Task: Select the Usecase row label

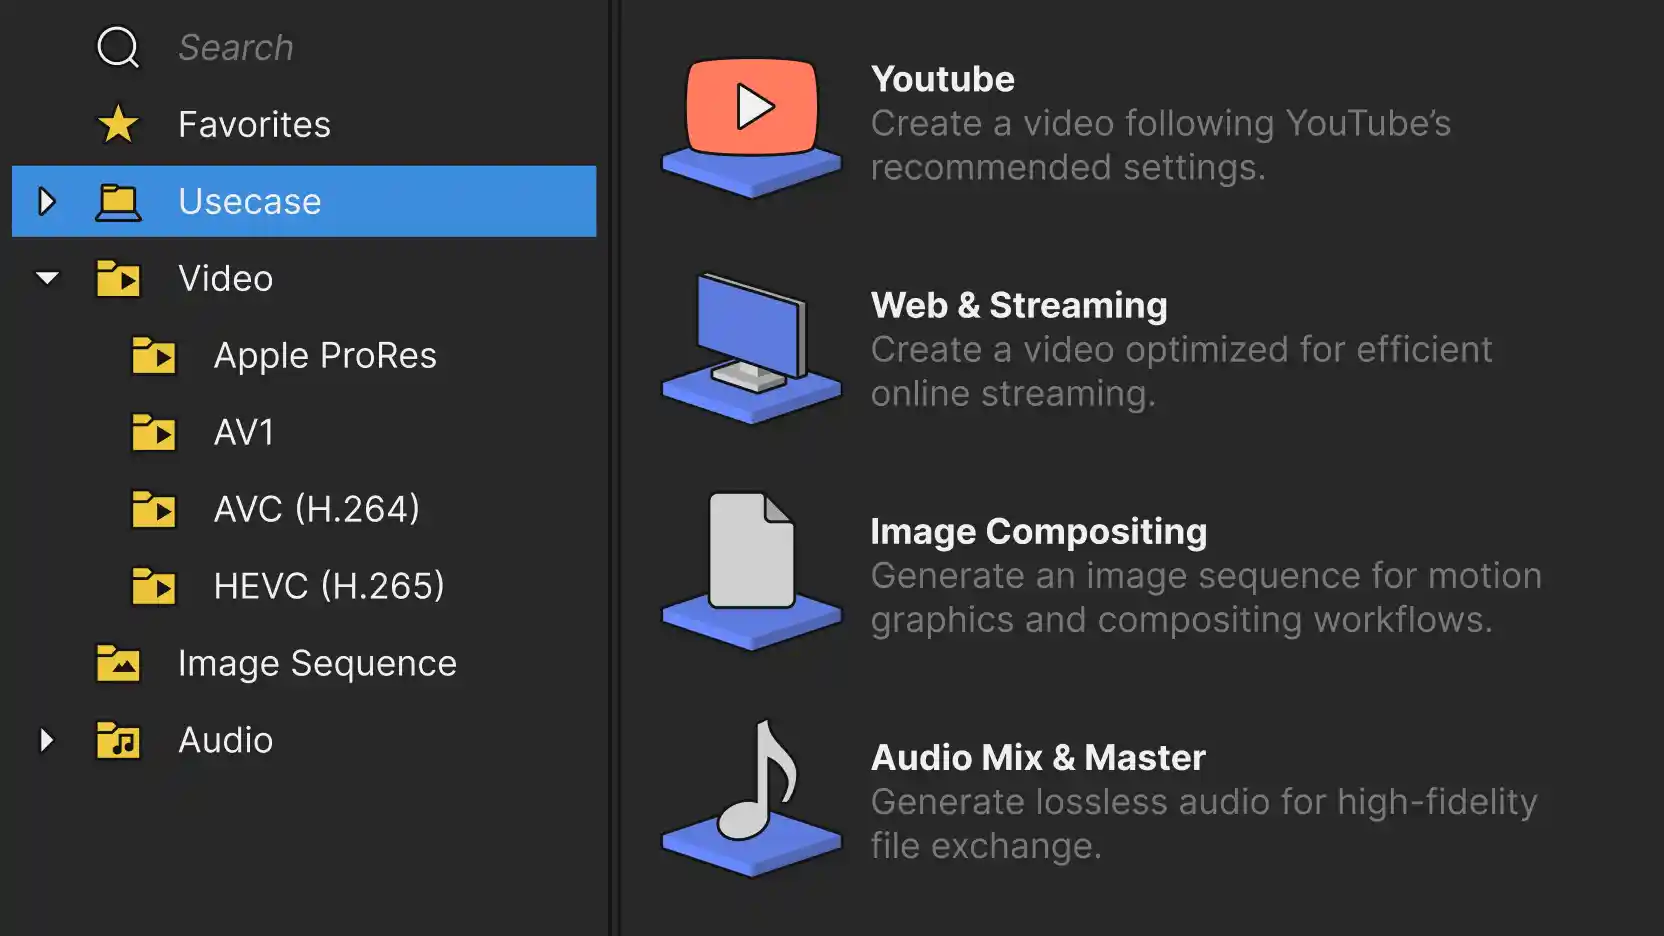Action: tap(250, 202)
